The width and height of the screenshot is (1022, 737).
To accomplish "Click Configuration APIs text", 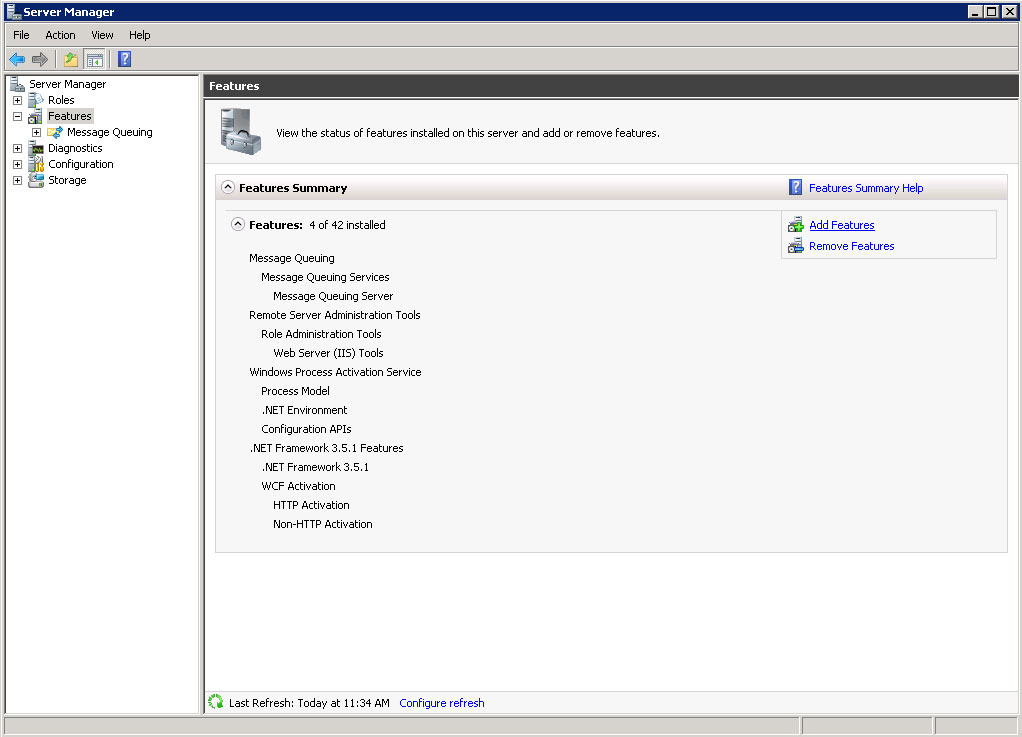I will coord(306,429).
